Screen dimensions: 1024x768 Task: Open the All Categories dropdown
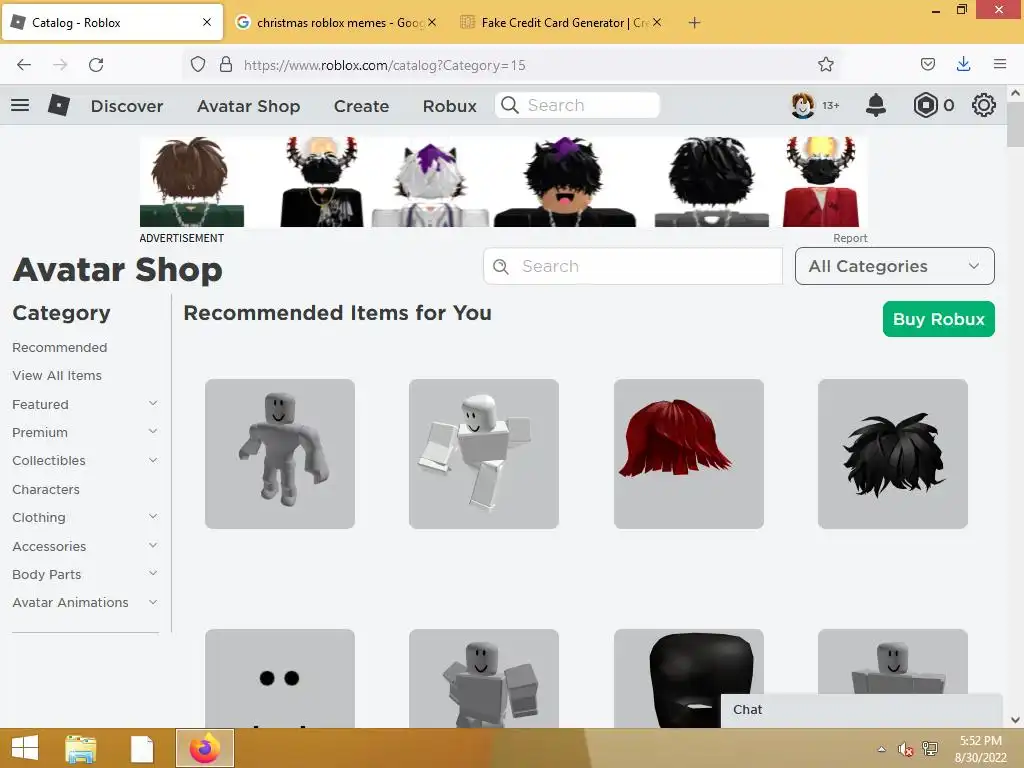895,266
